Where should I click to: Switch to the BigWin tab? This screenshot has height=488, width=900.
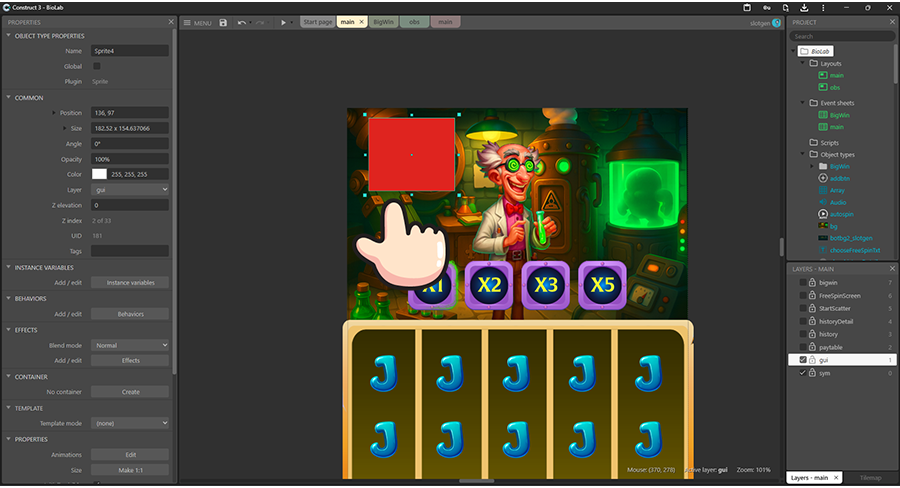click(x=382, y=22)
